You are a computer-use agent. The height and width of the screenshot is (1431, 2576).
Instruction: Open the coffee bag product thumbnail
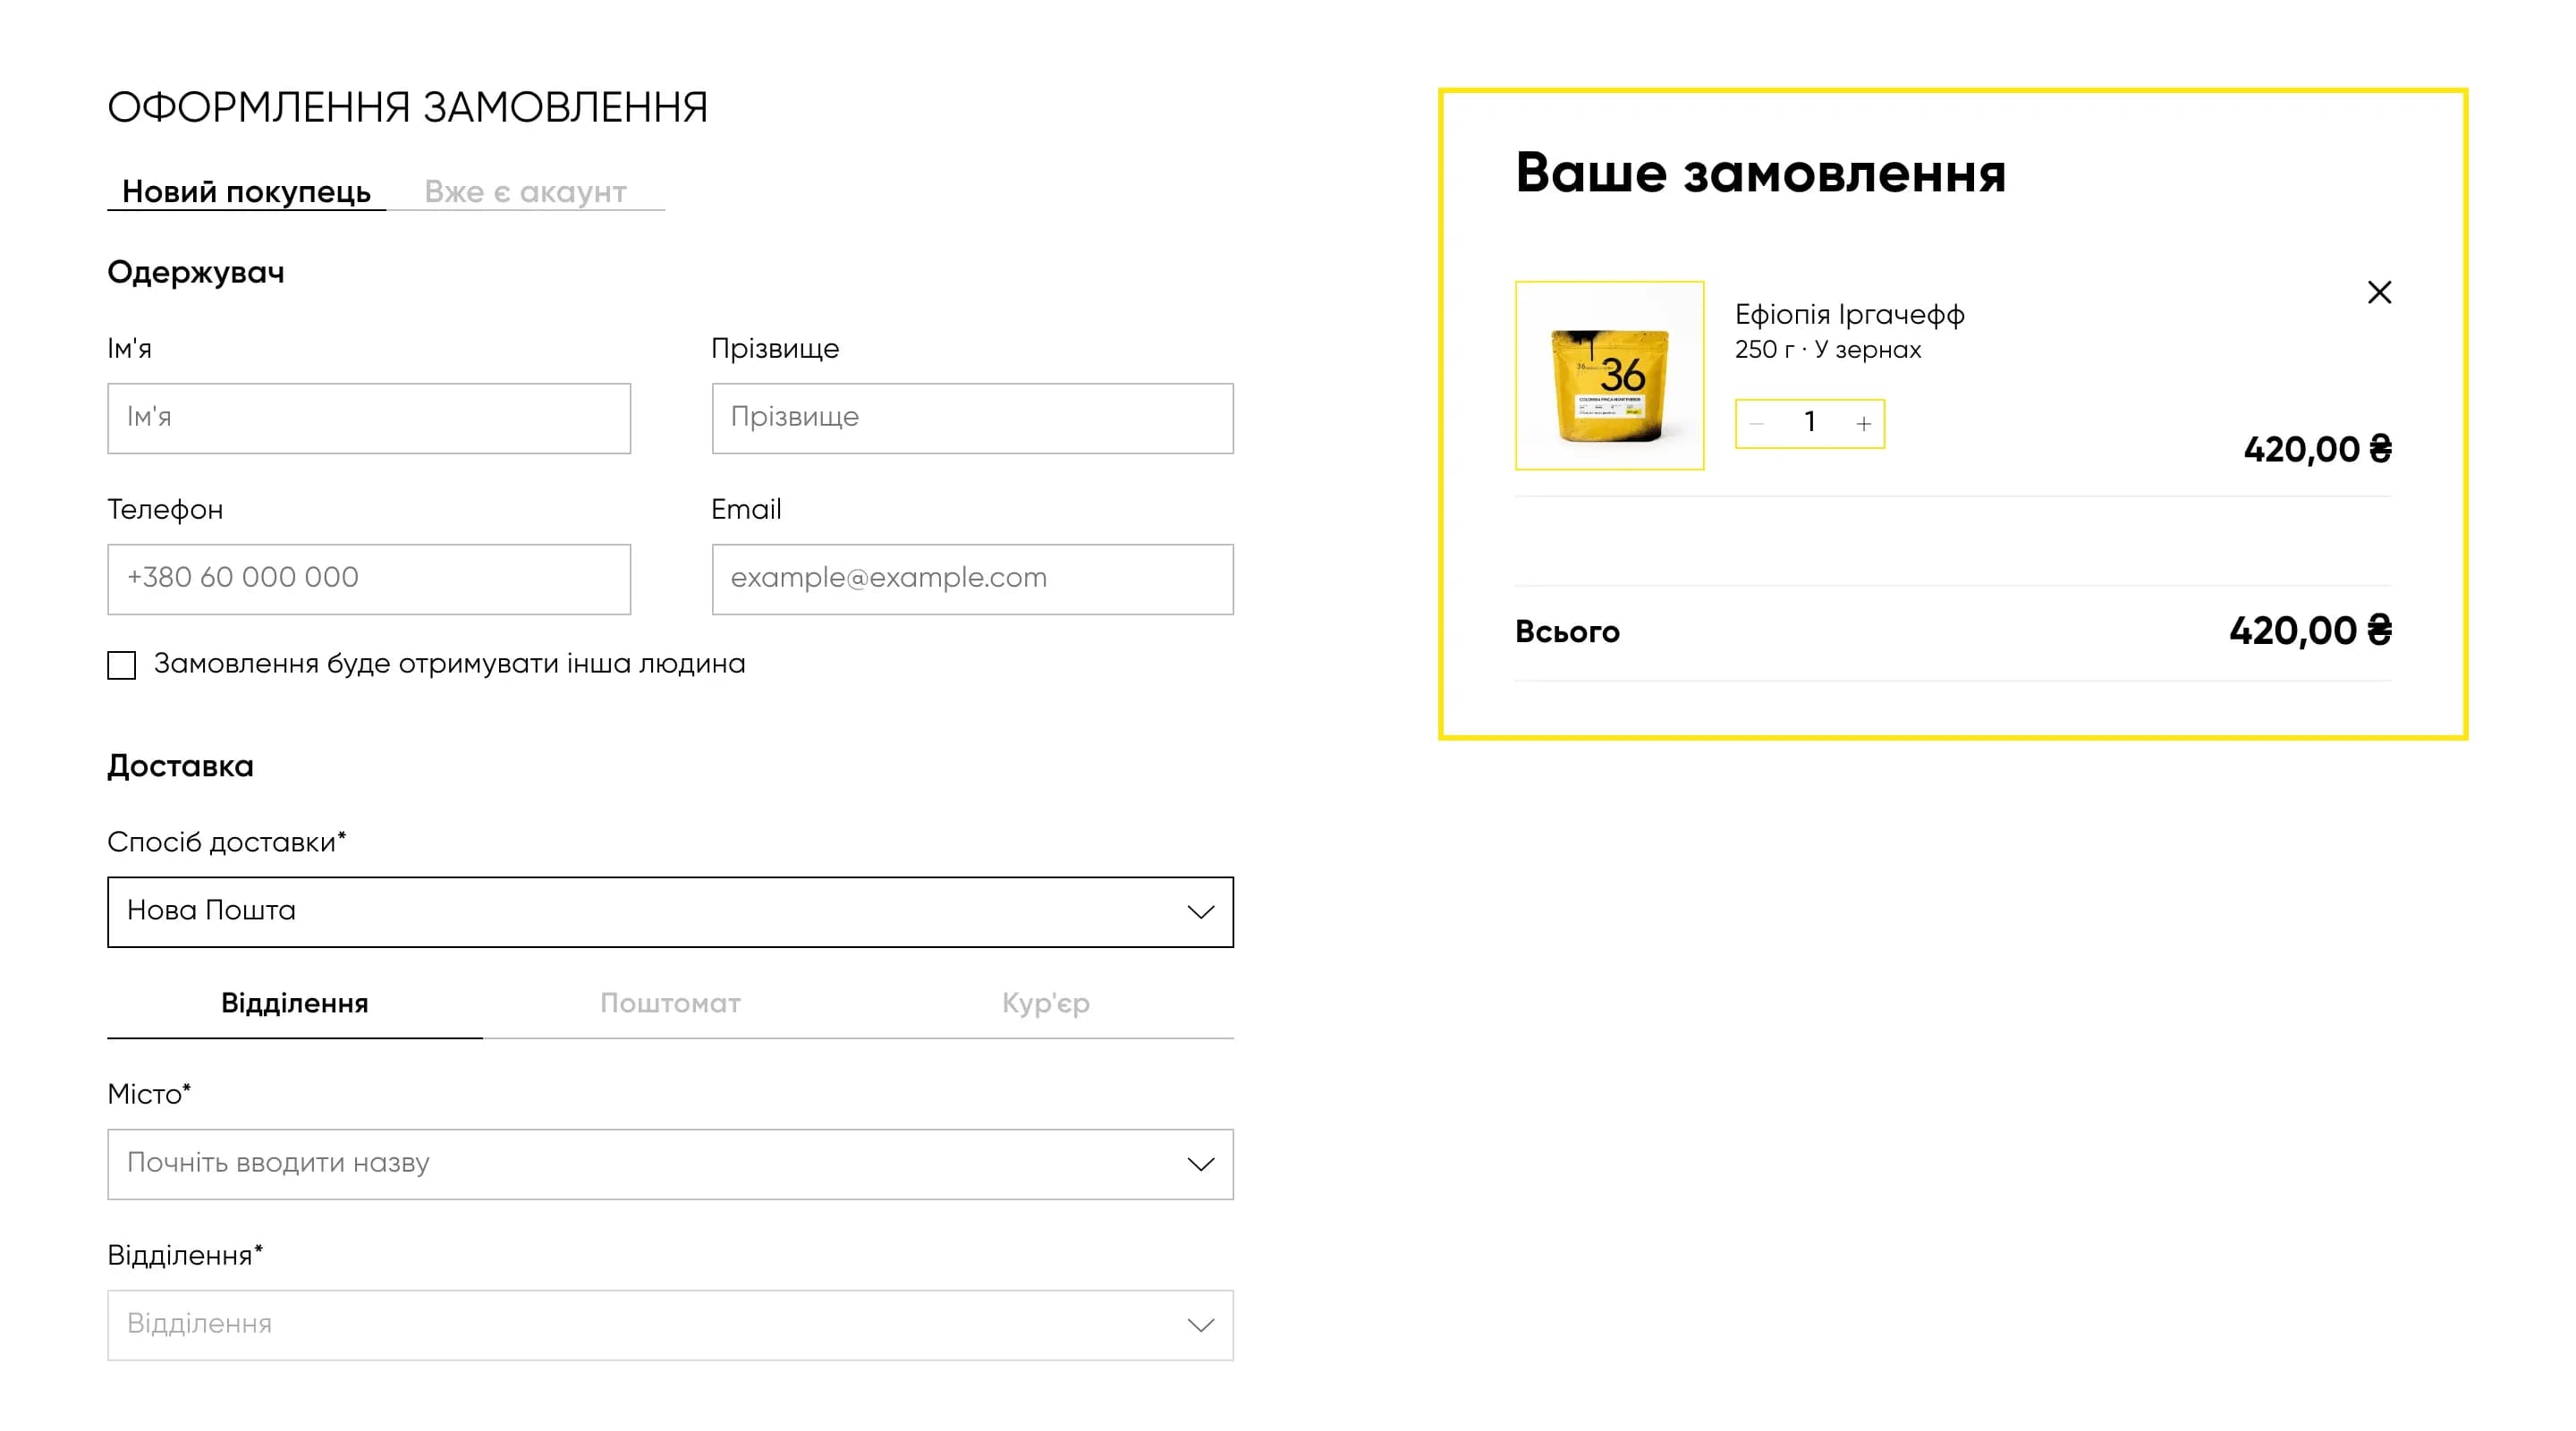1609,375
